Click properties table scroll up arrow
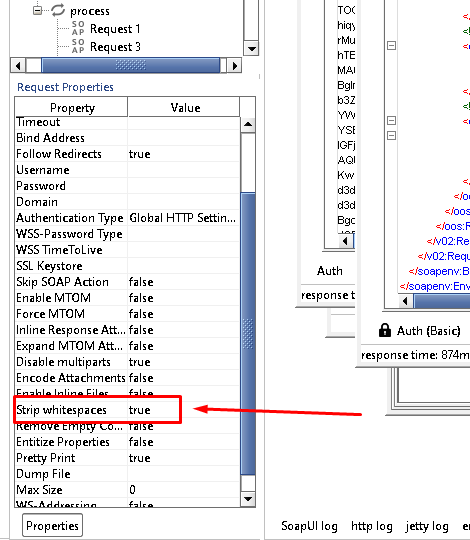 click(248, 124)
